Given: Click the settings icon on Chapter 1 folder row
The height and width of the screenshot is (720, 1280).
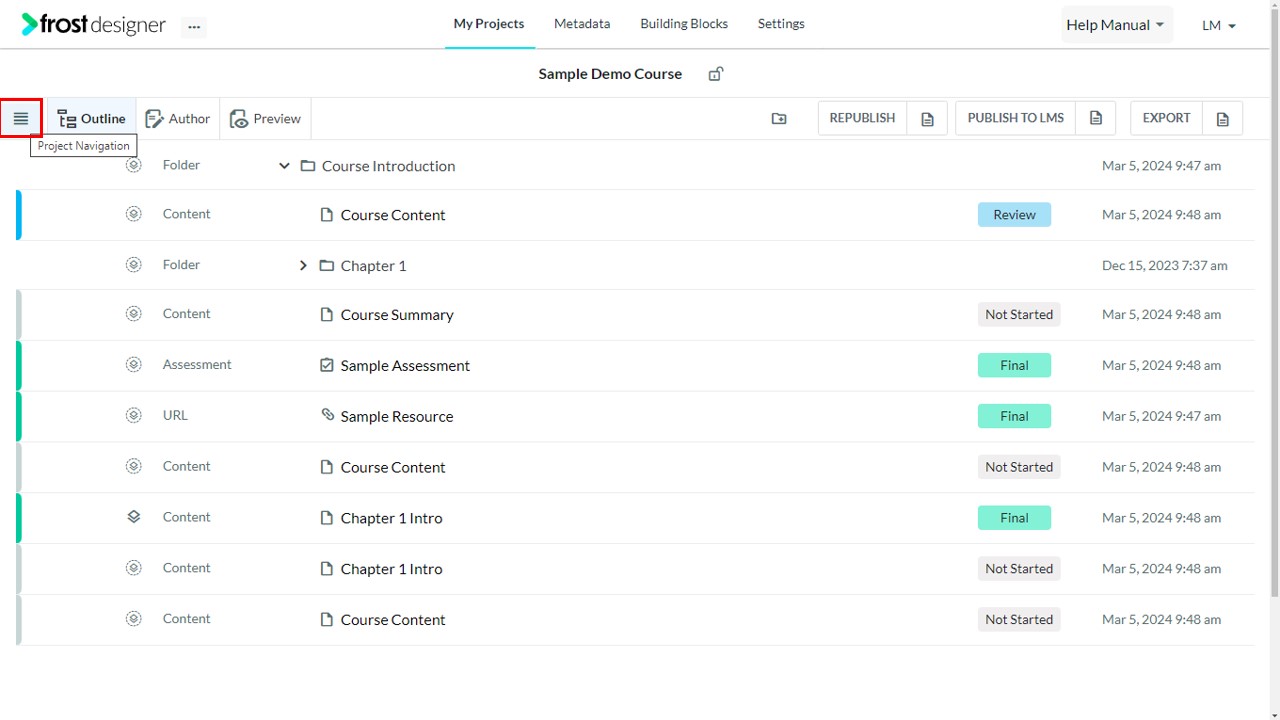Looking at the screenshot, I should 134,265.
